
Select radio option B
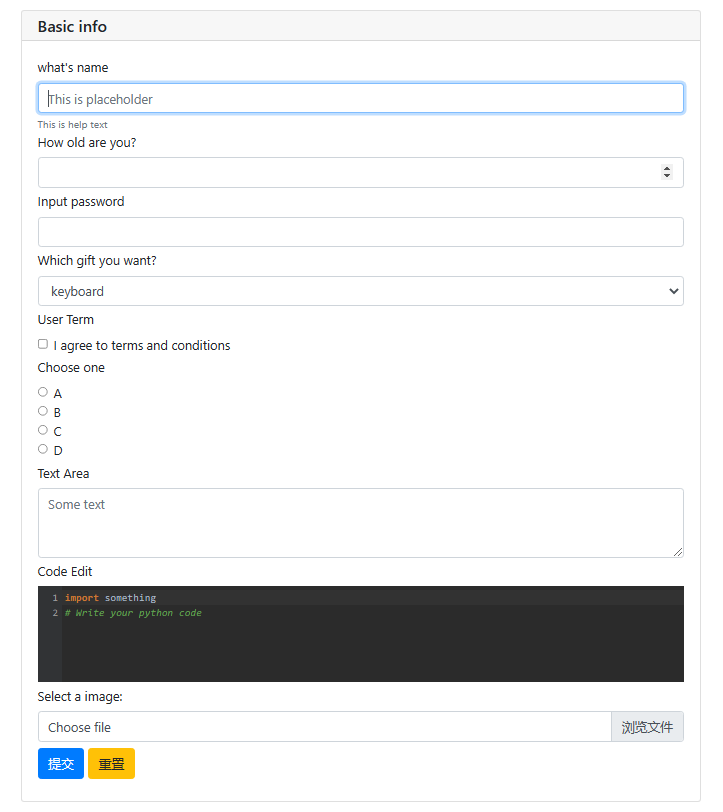point(43,411)
